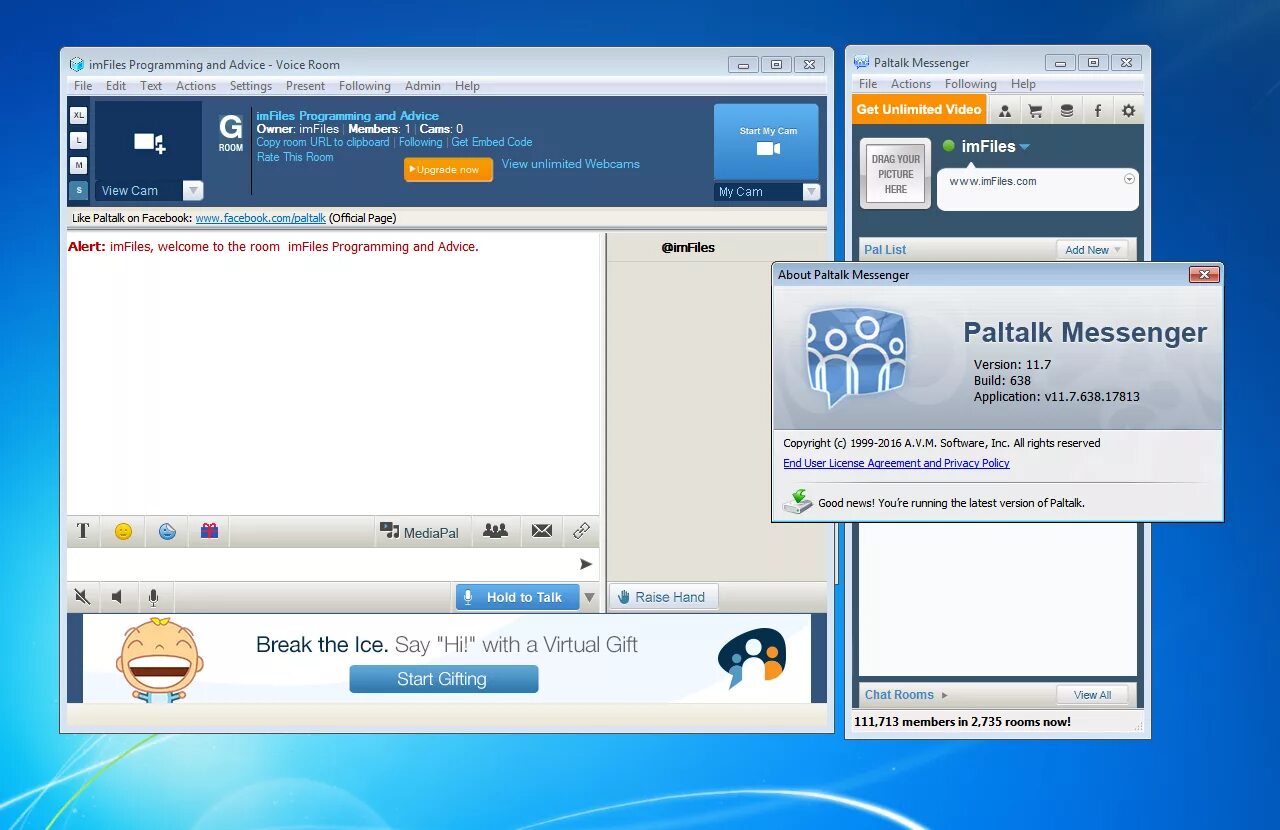Open the My Cam dropdown arrow
Image resolution: width=1280 pixels, height=830 pixels.
click(x=811, y=191)
